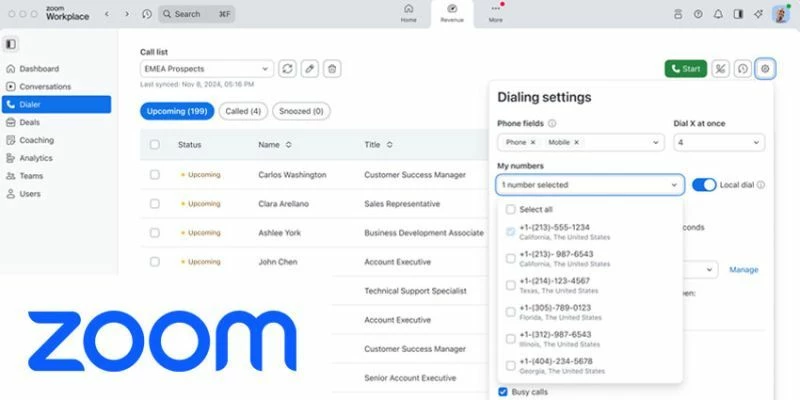Remove the Phone tag from Phone fields
Image resolution: width=800 pixels, height=400 pixels.
(x=533, y=142)
